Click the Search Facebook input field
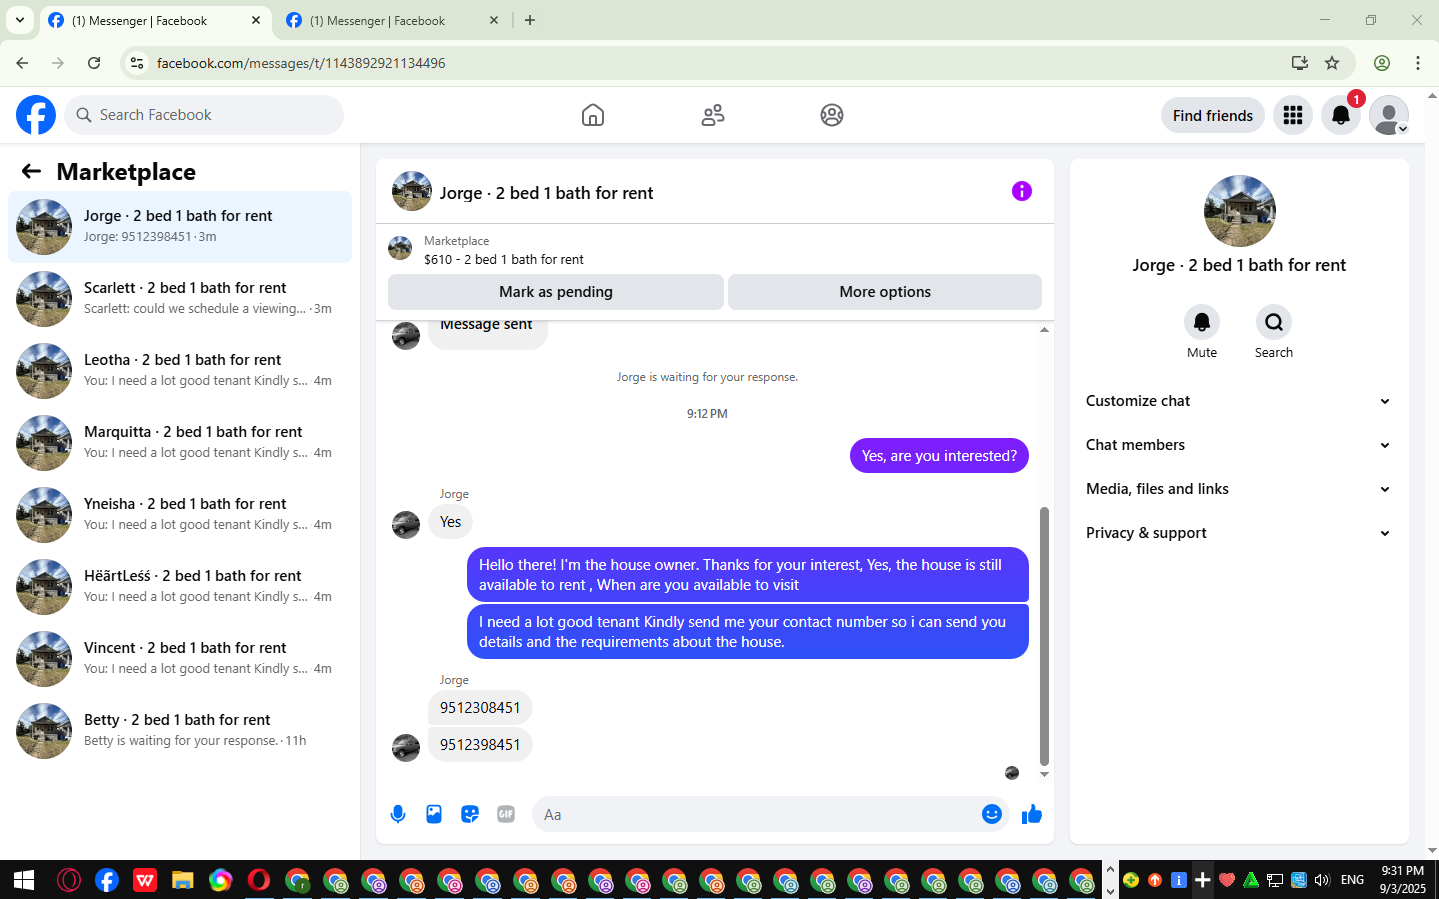This screenshot has height=899, width=1439. pyautogui.click(x=204, y=115)
